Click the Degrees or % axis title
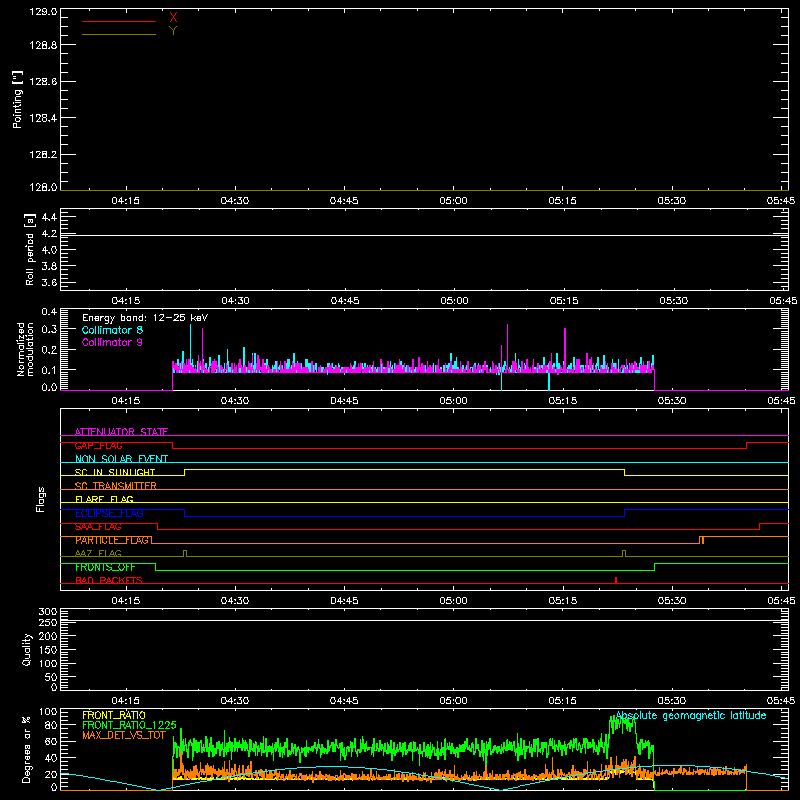 27,749
